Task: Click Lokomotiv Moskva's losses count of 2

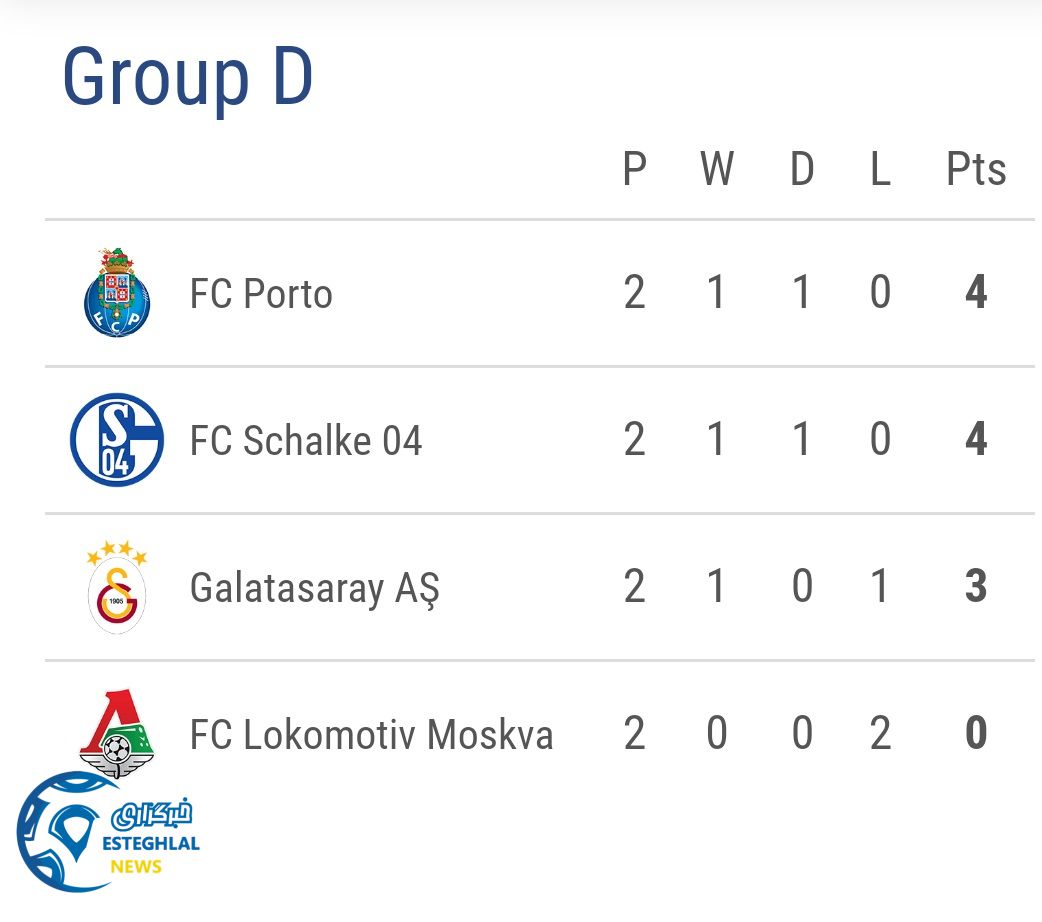Action: tap(880, 735)
